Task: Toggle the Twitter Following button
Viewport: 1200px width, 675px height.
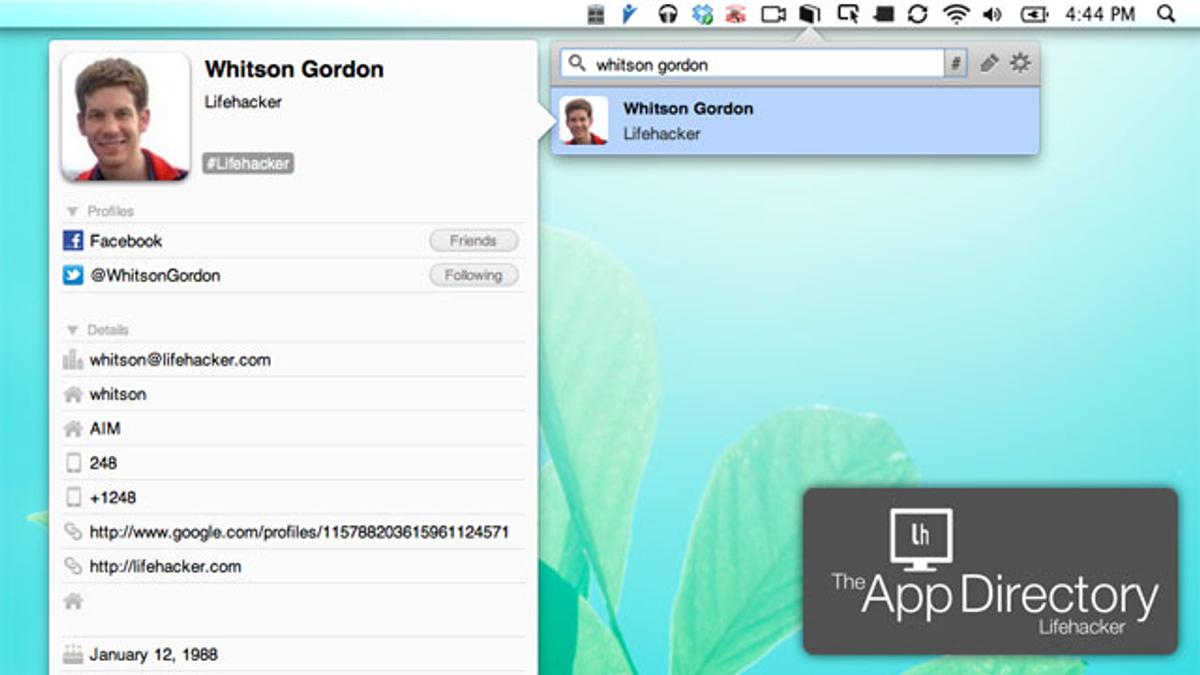Action: [x=473, y=275]
